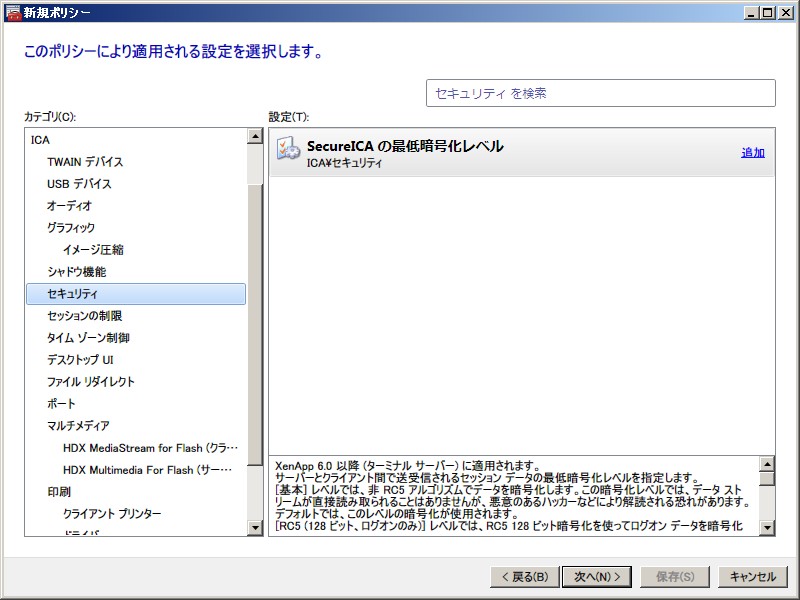Select the グラフィック category
This screenshot has height=600, width=800.
pos(71,228)
